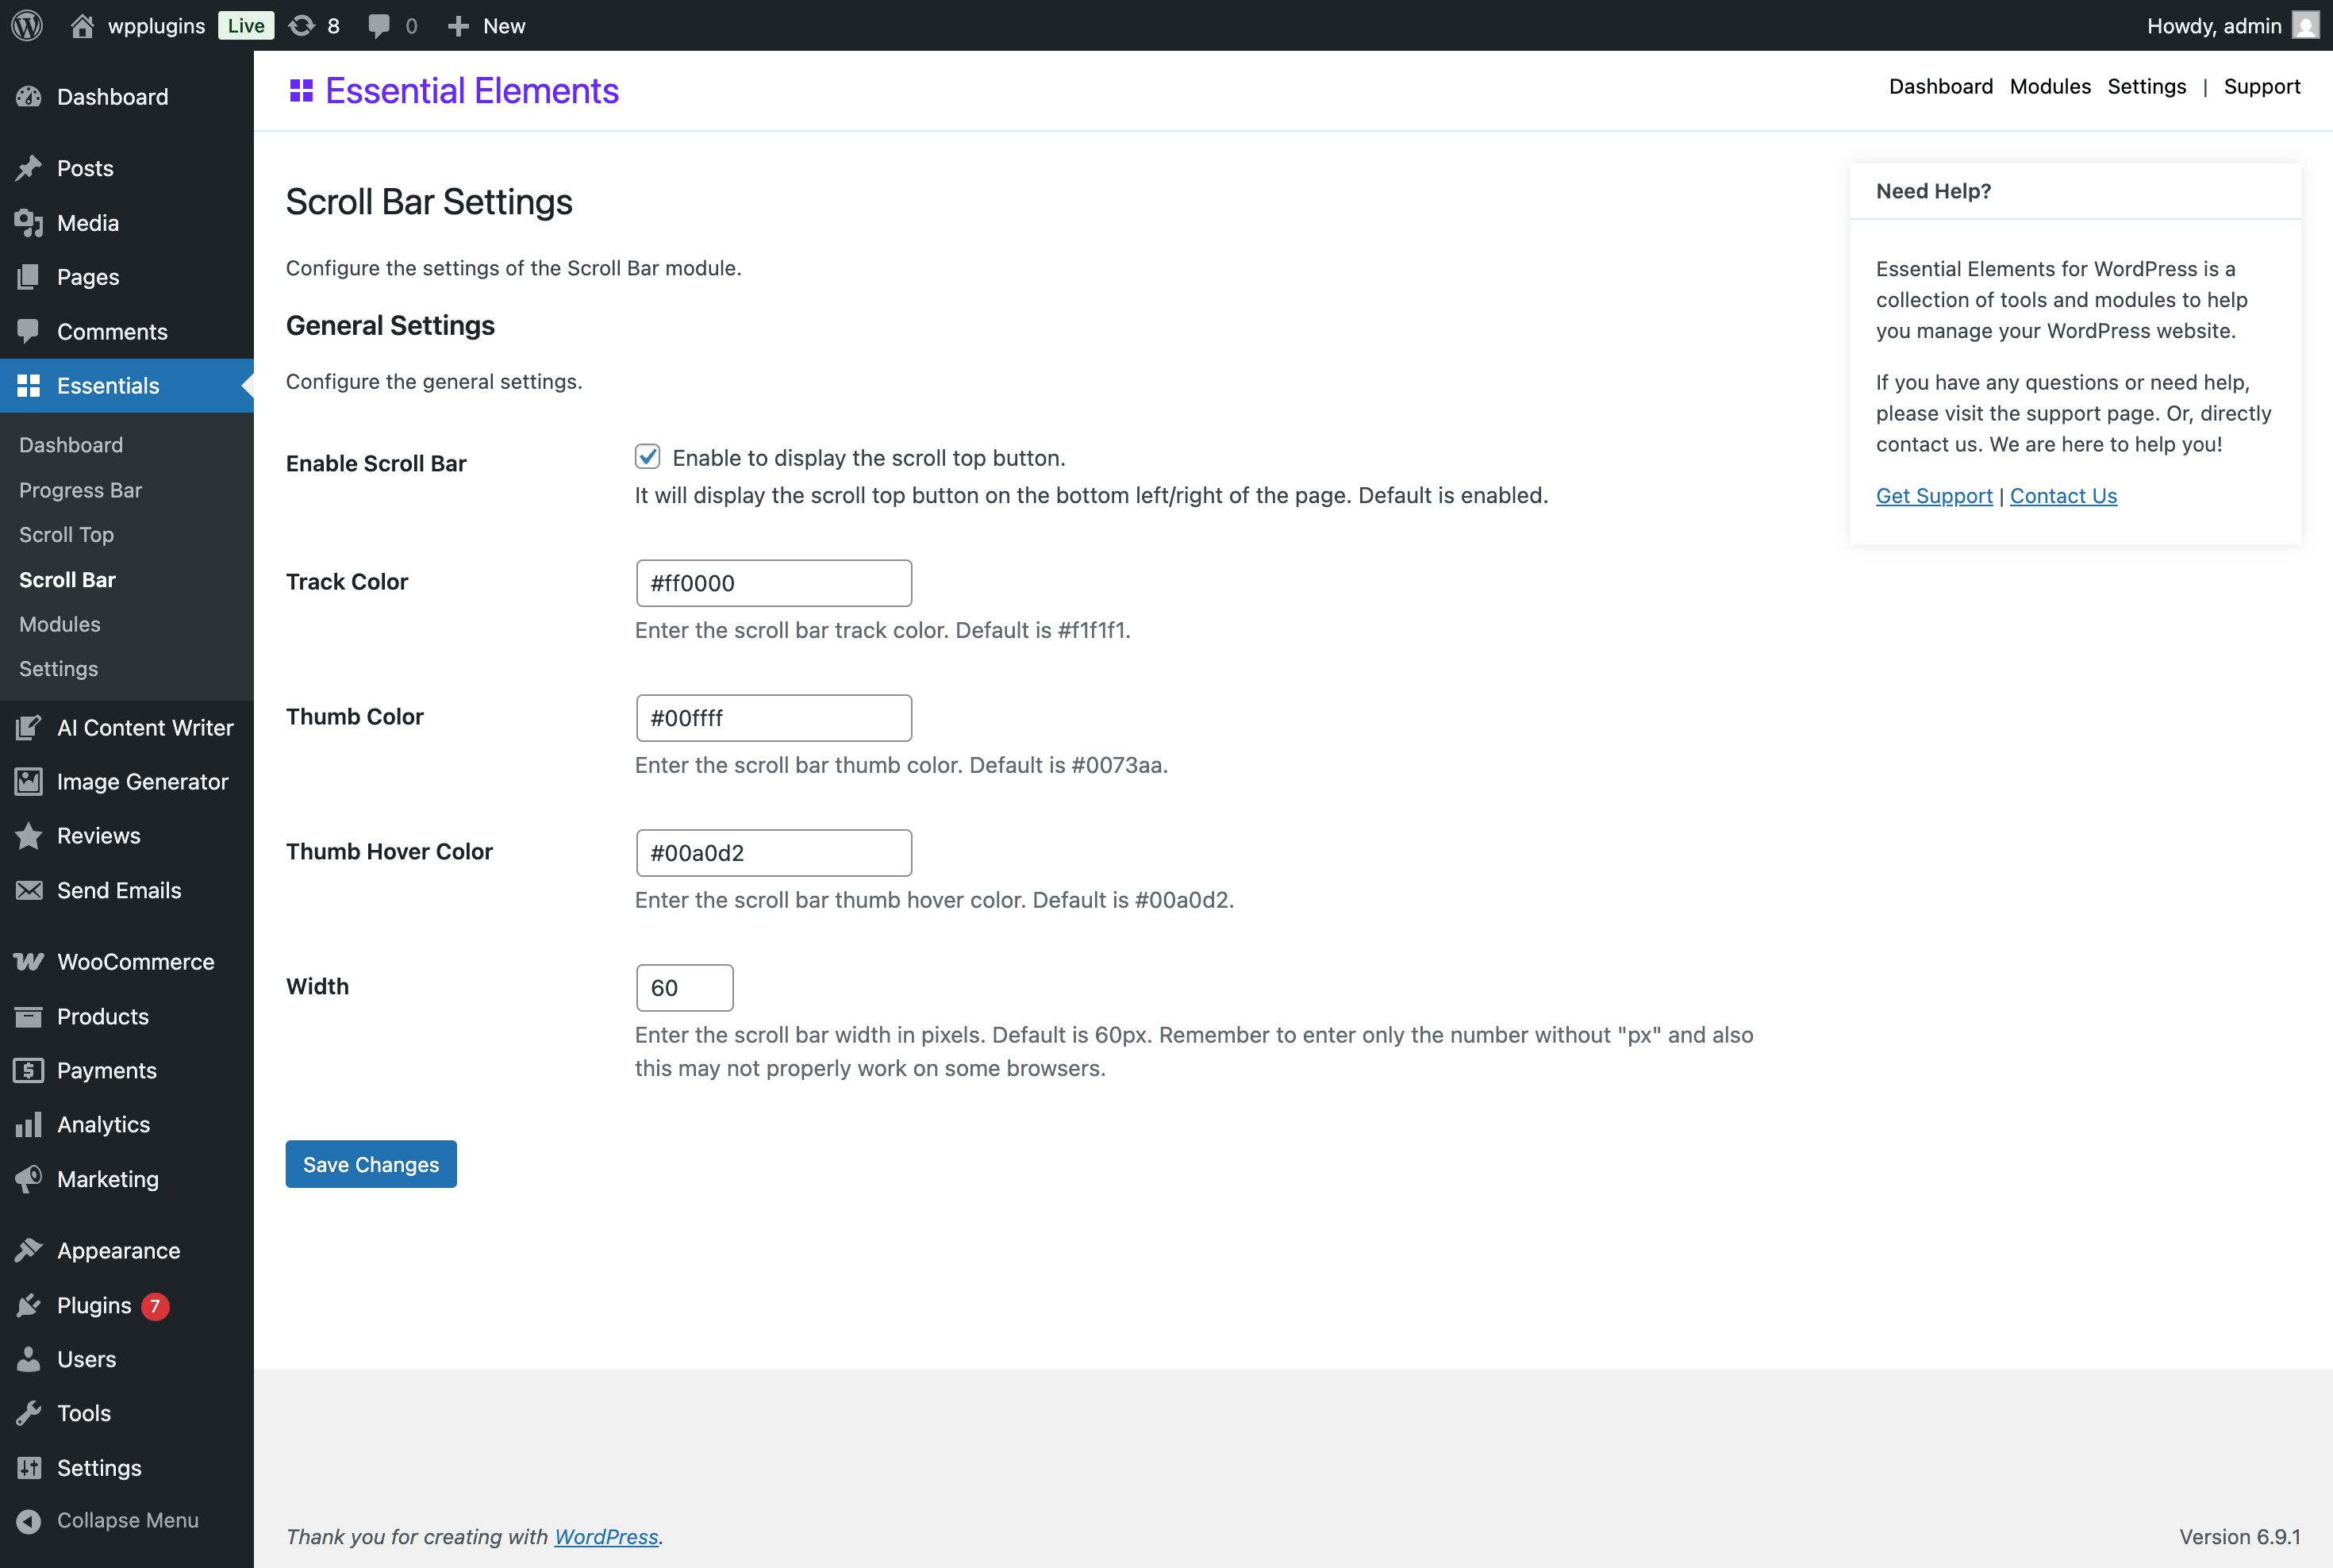Select the Scroll Top submenu item

tap(66, 535)
